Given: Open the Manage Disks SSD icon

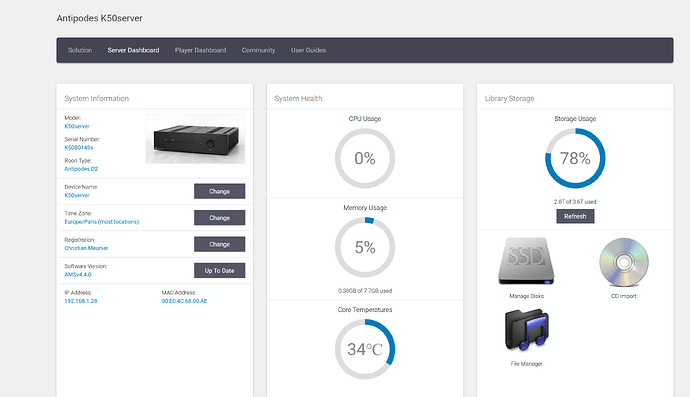Looking at the screenshot, I should [x=526, y=261].
